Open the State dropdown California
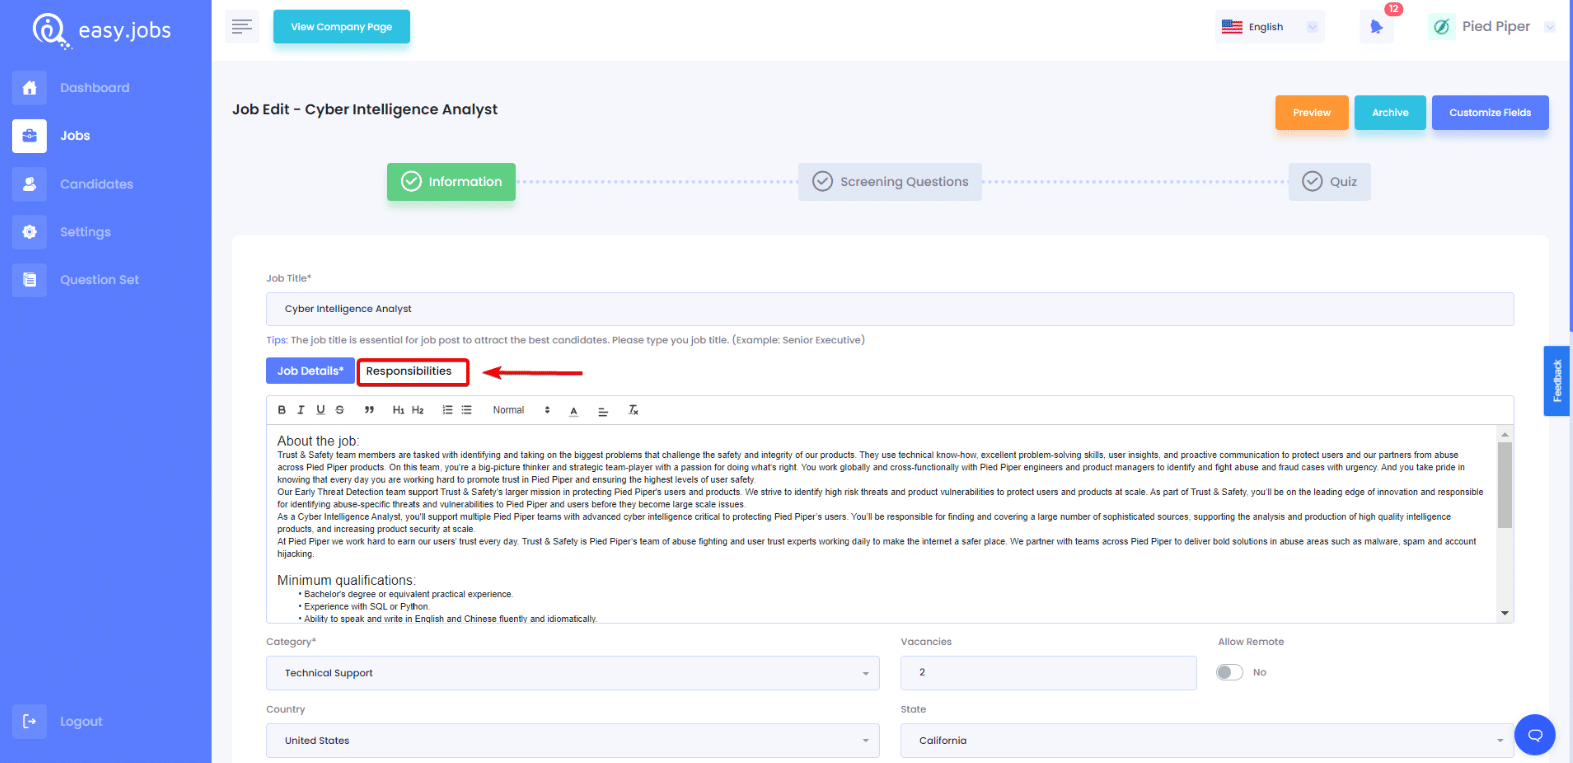 [x=1207, y=741]
